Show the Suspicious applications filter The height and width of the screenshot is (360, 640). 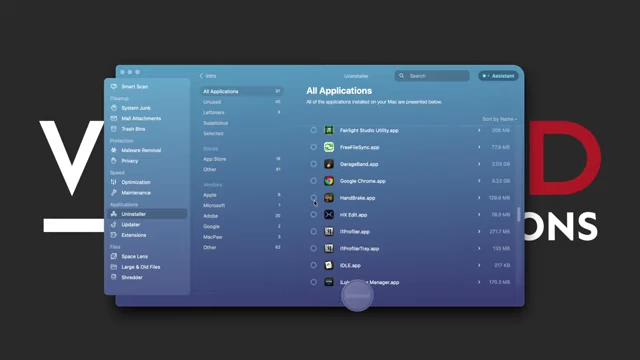(242, 123)
